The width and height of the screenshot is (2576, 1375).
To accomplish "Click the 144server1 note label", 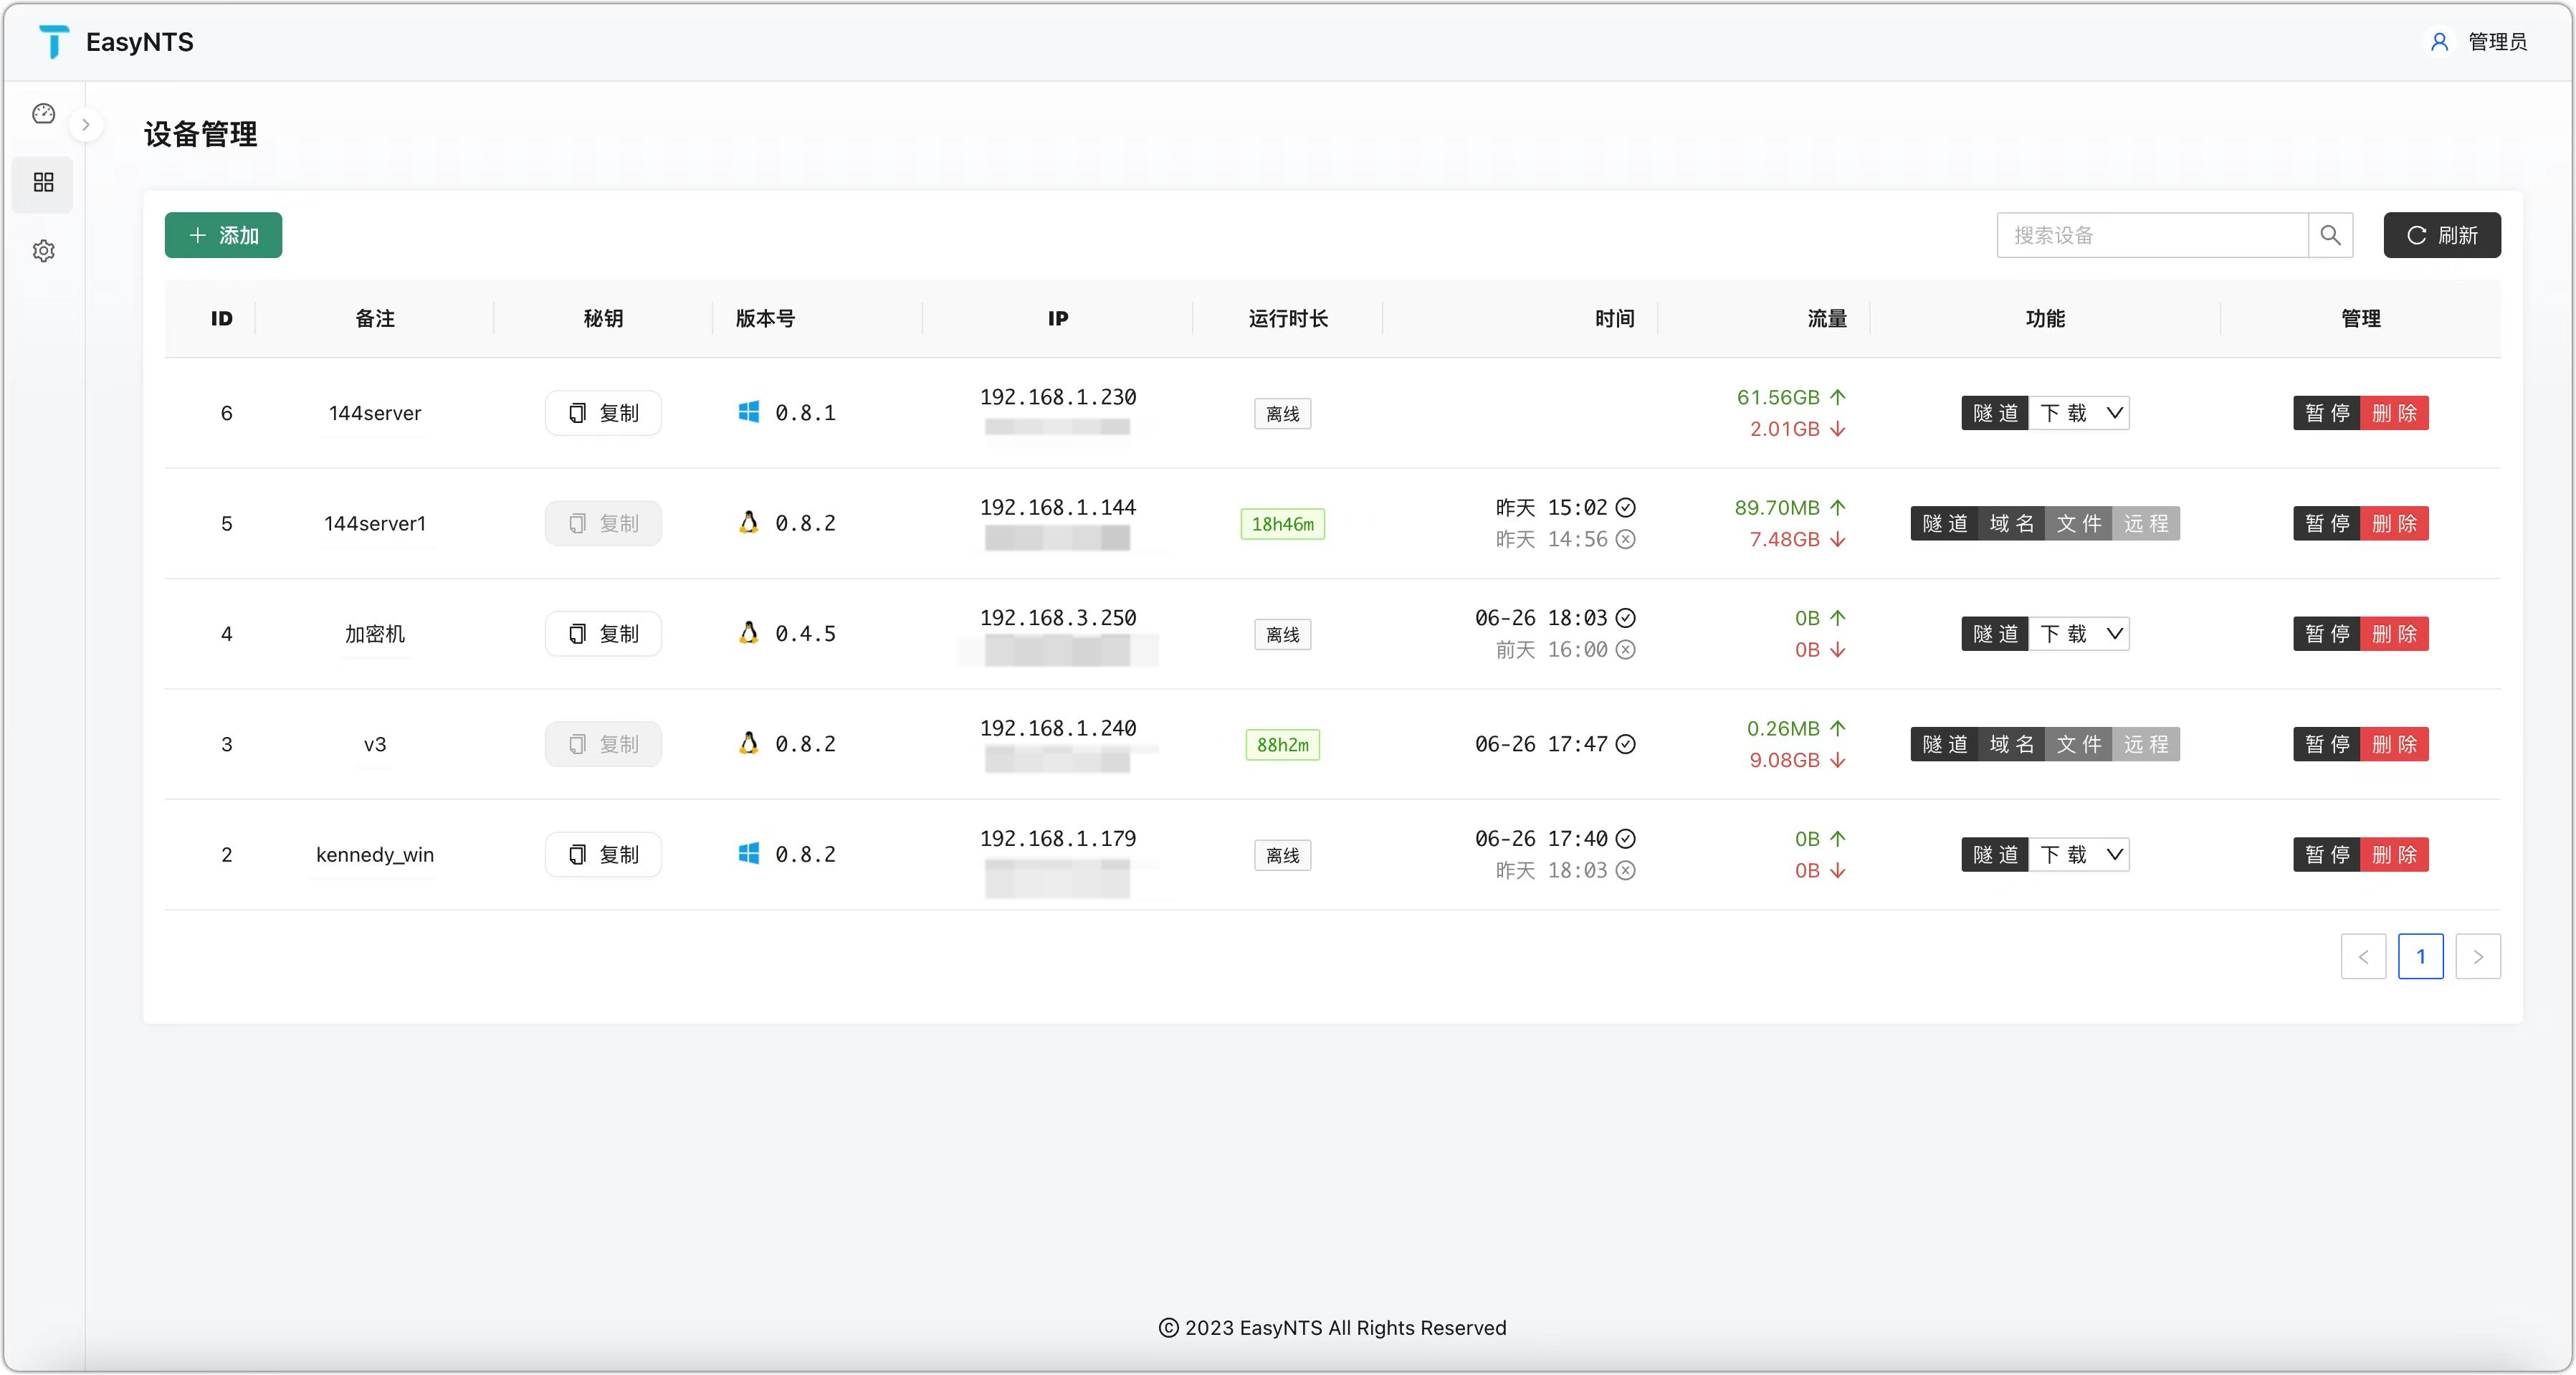I will point(375,524).
